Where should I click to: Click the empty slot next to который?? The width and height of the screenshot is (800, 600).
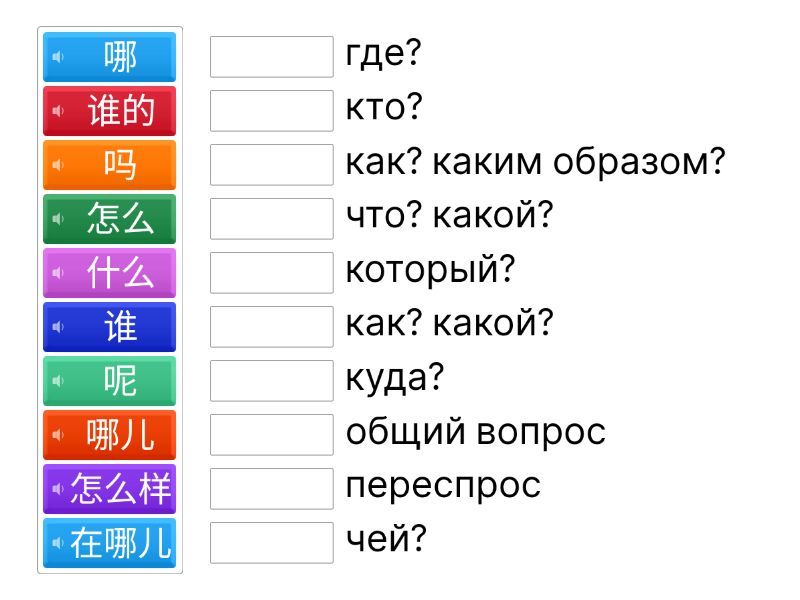(x=271, y=273)
